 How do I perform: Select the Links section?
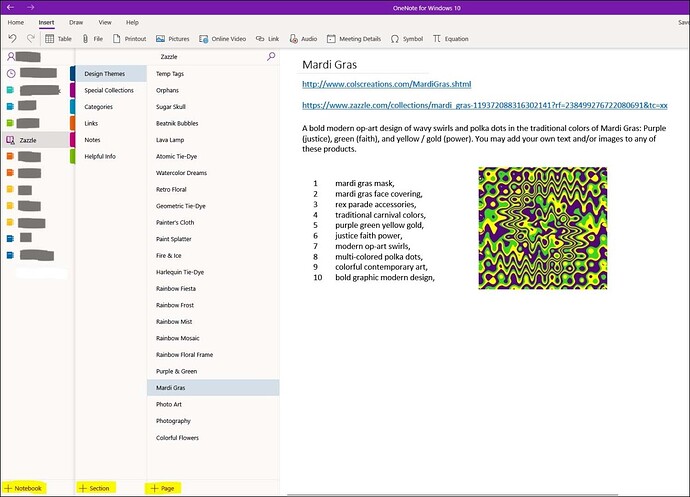point(111,123)
